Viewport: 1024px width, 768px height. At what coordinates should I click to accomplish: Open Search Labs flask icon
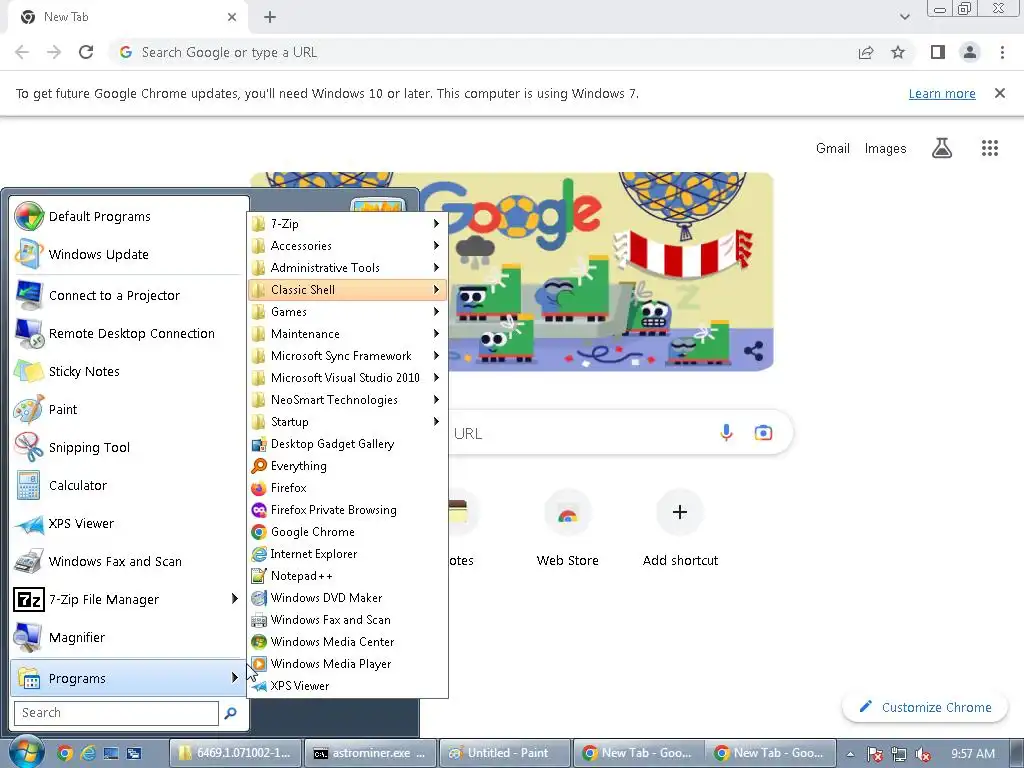click(x=942, y=148)
